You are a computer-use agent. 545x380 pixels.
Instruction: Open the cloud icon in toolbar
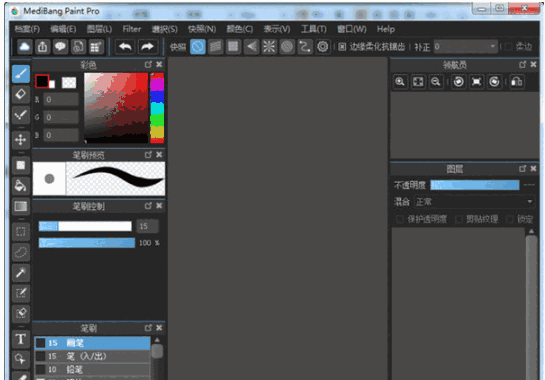click(x=24, y=47)
